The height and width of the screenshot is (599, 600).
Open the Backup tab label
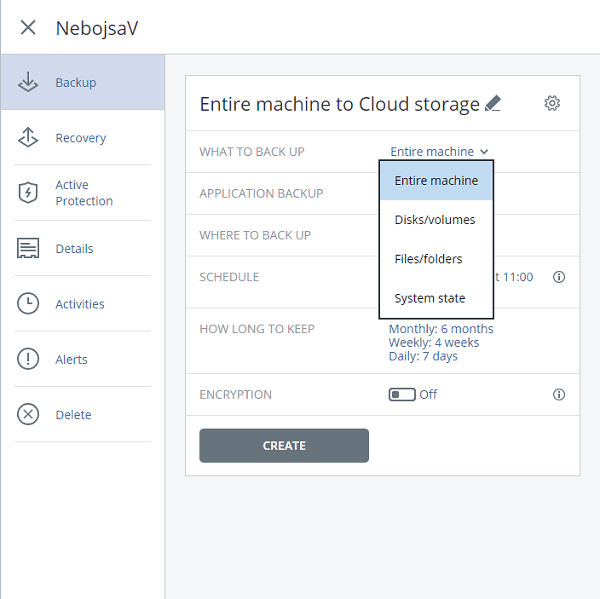pyautogui.click(x=76, y=83)
